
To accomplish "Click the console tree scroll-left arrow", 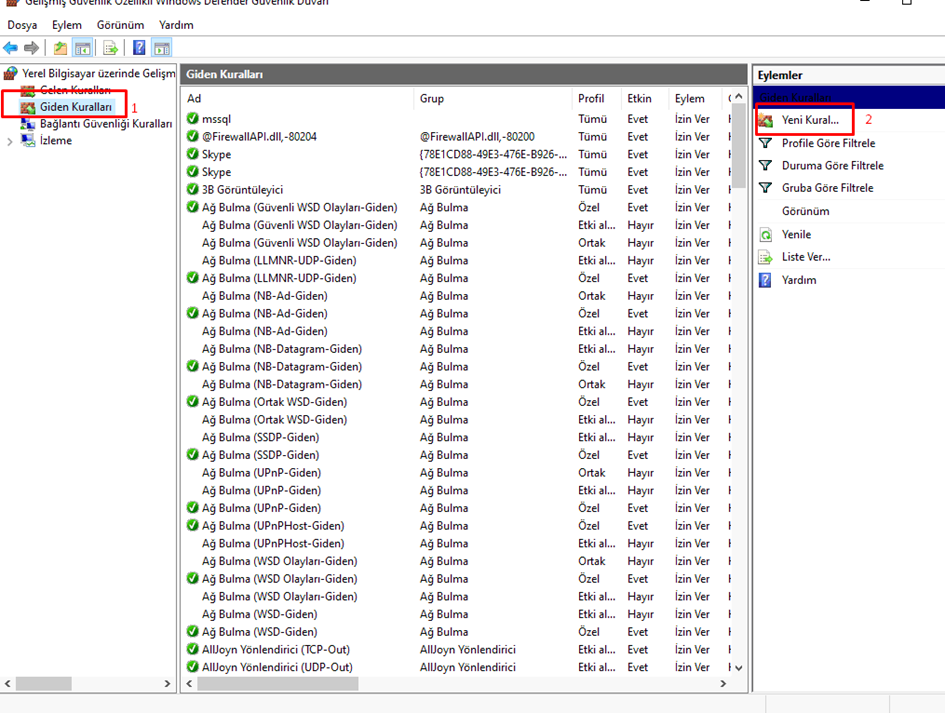I will coord(8,683).
